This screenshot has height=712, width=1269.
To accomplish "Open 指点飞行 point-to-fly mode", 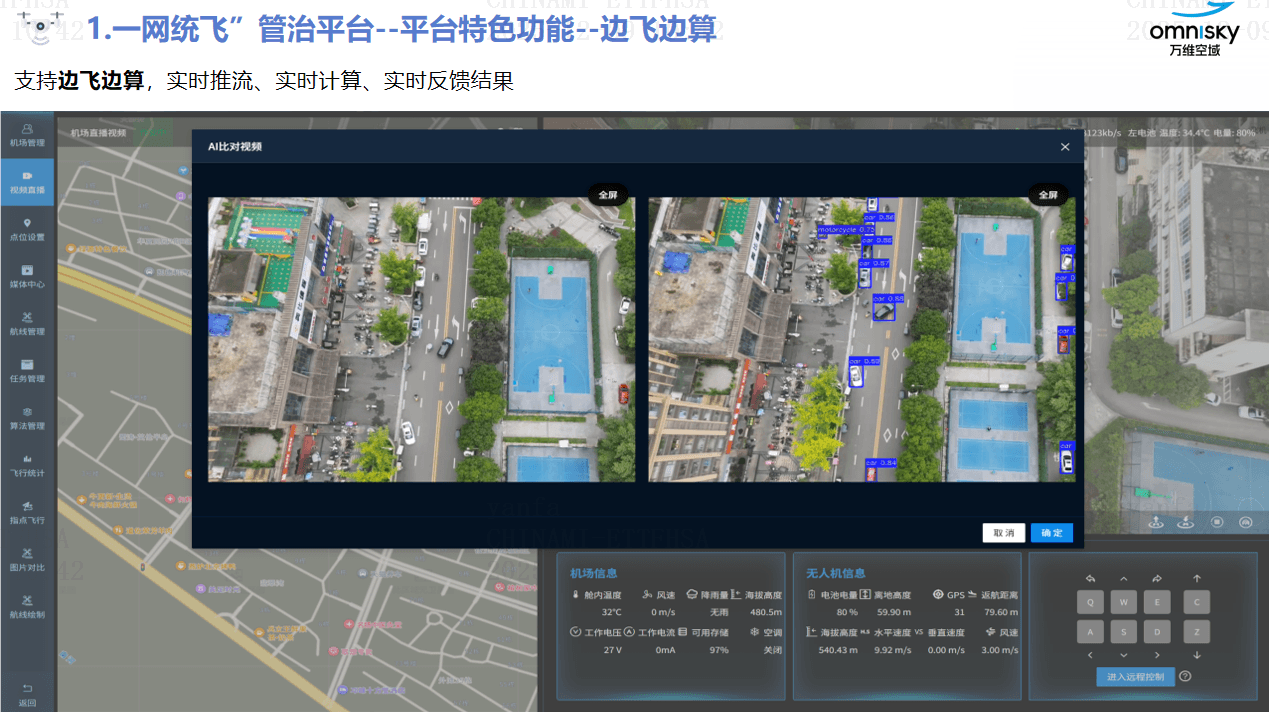I will (27, 512).
